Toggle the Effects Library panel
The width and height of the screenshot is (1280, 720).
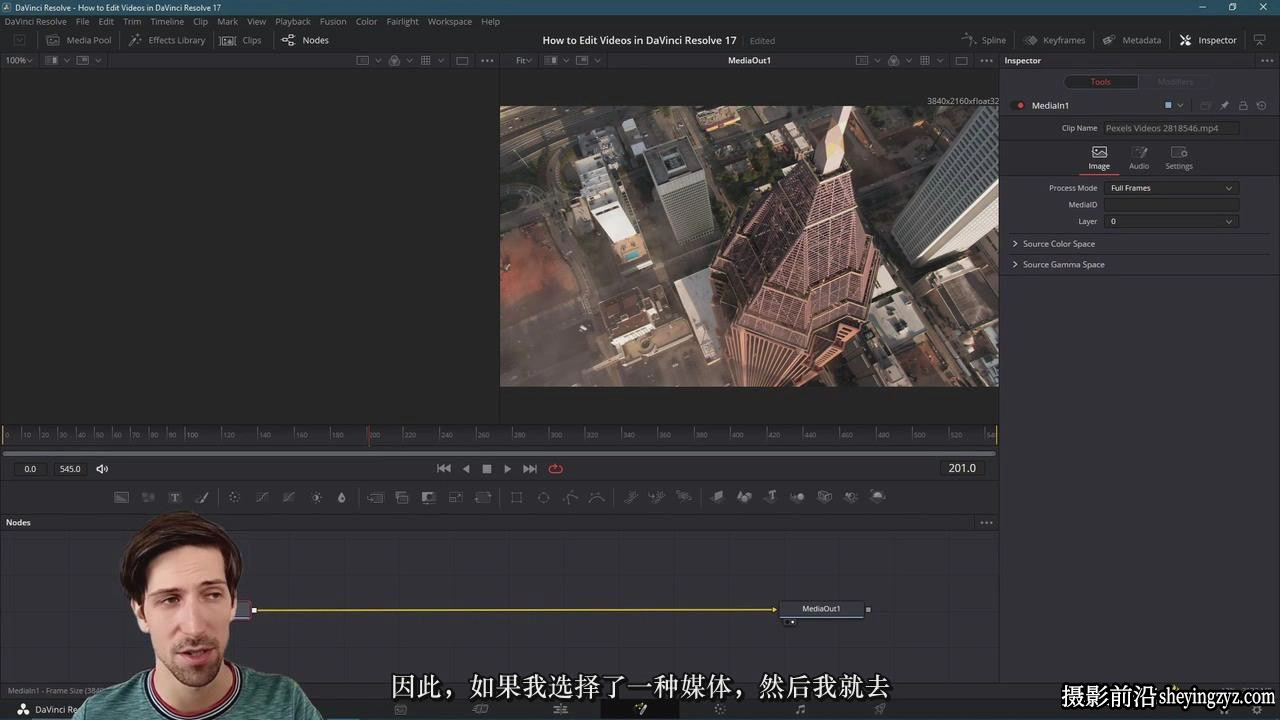pos(167,40)
